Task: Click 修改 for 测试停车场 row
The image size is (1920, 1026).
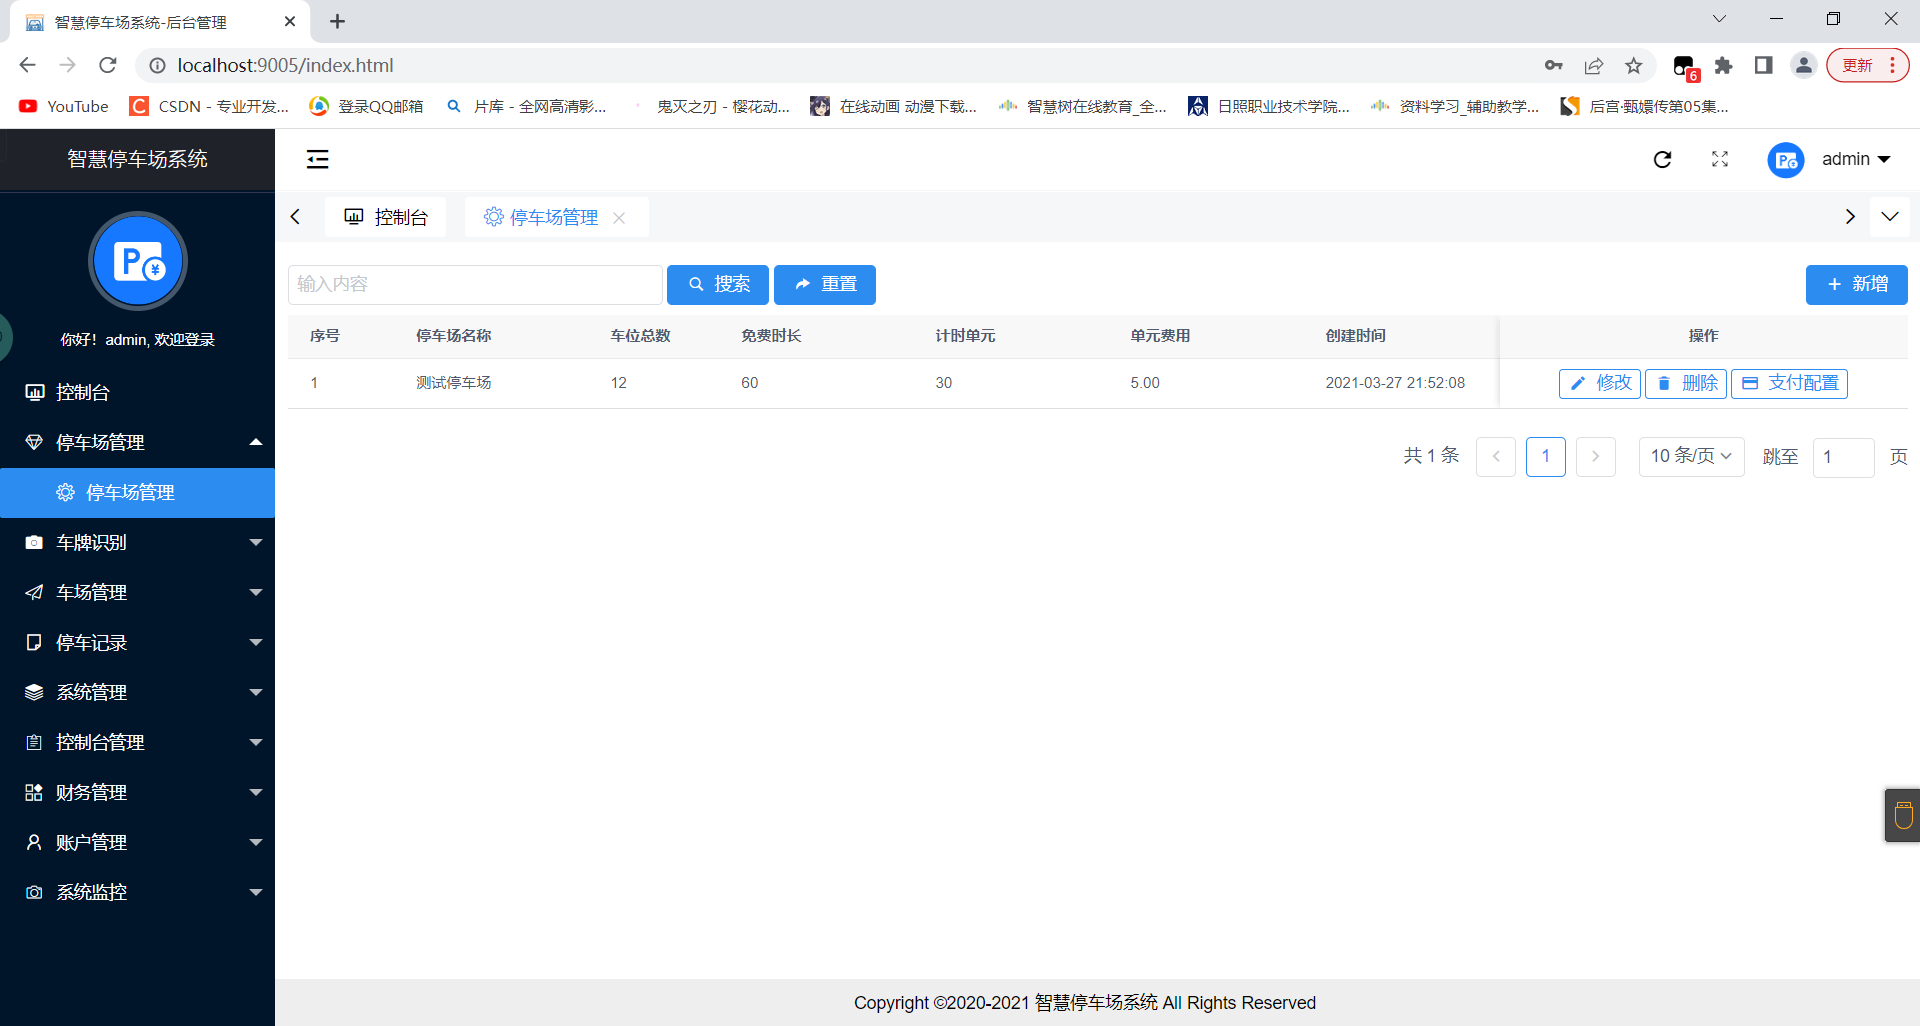Action: (x=1600, y=383)
